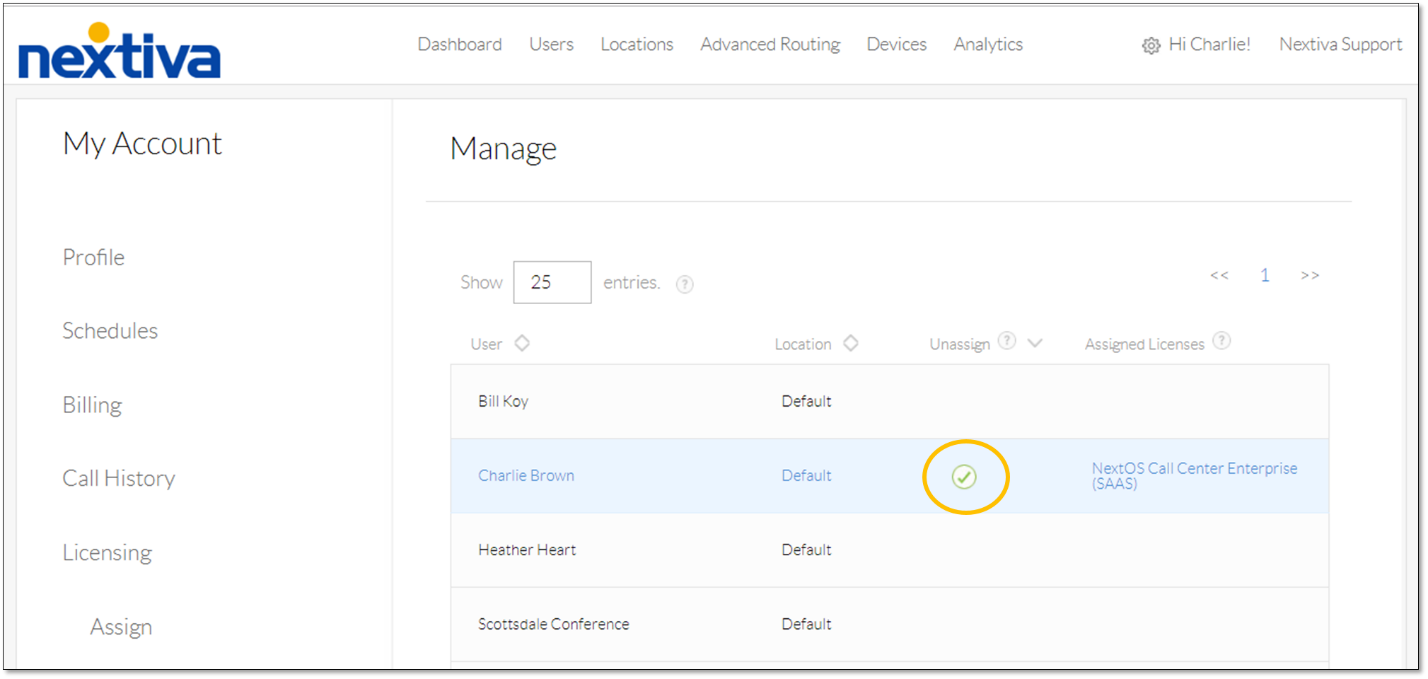Open the Locations menu
The width and height of the screenshot is (1428, 679).
coord(637,44)
